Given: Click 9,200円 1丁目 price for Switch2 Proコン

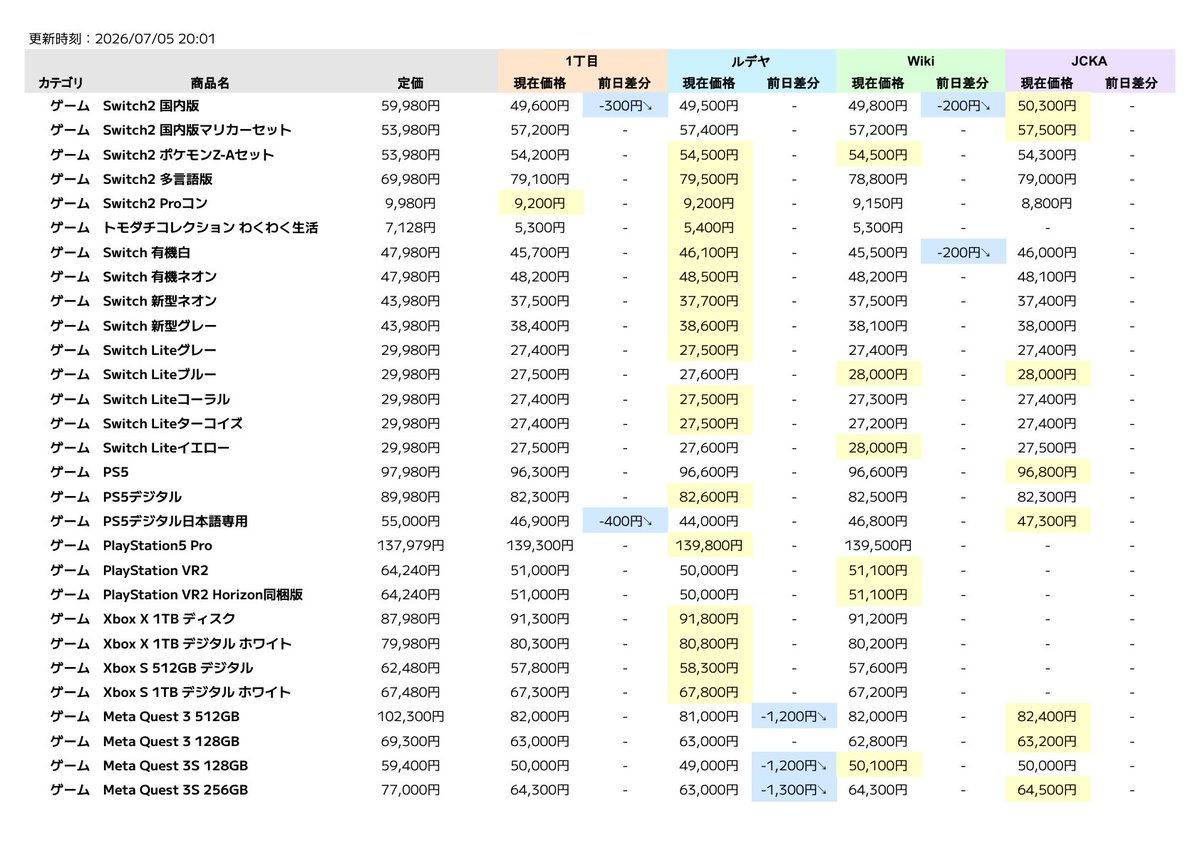Looking at the screenshot, I should tap(540, 203).
